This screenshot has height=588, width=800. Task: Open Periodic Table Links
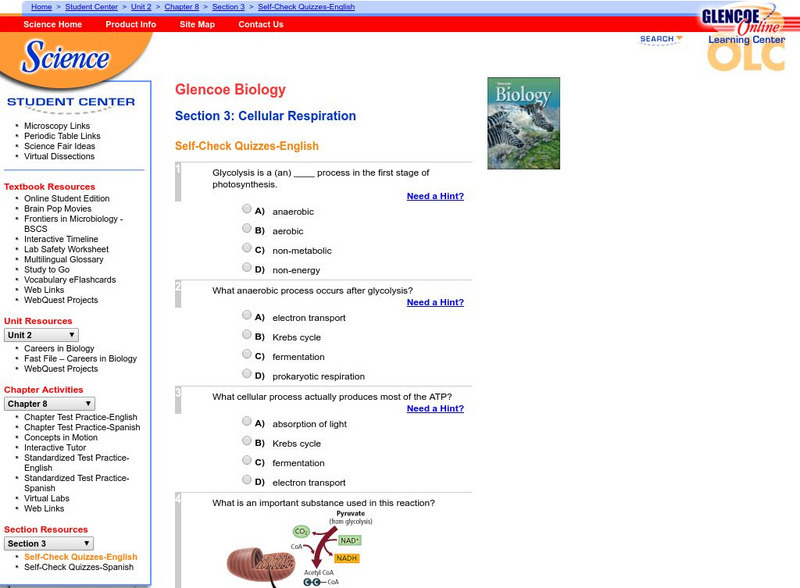pos(62,136)
